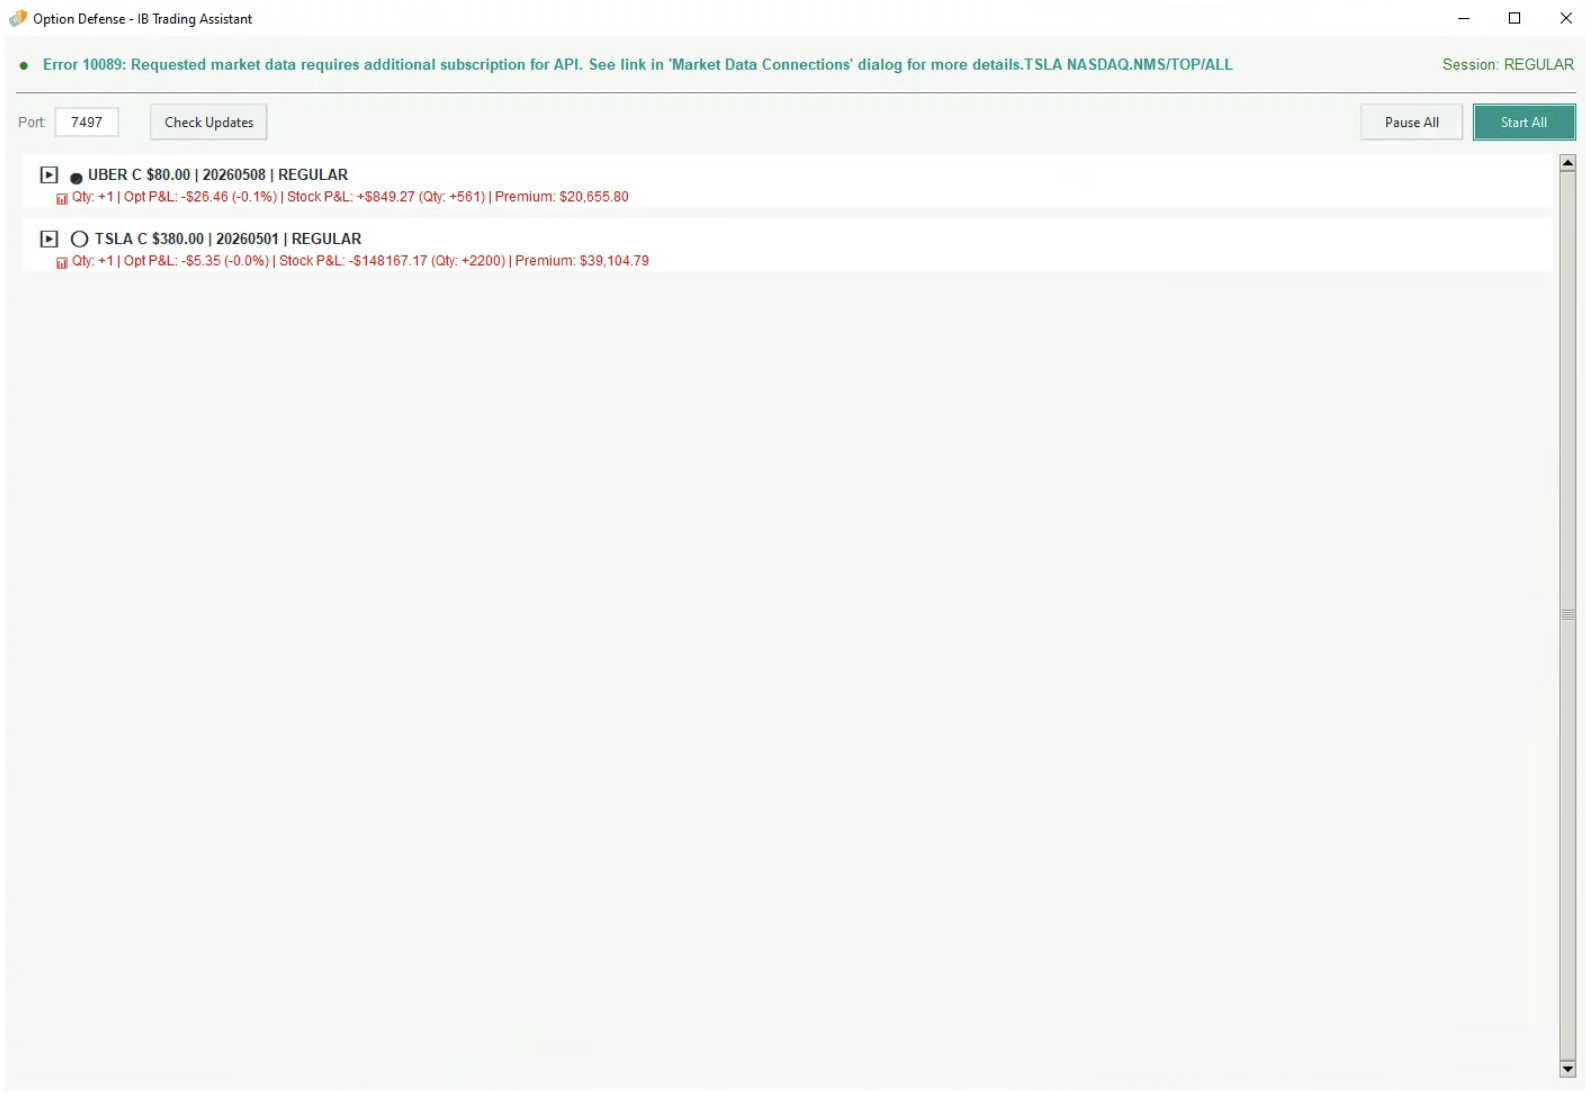
Task: Click the Pause All button
Action: (1411, 122)
